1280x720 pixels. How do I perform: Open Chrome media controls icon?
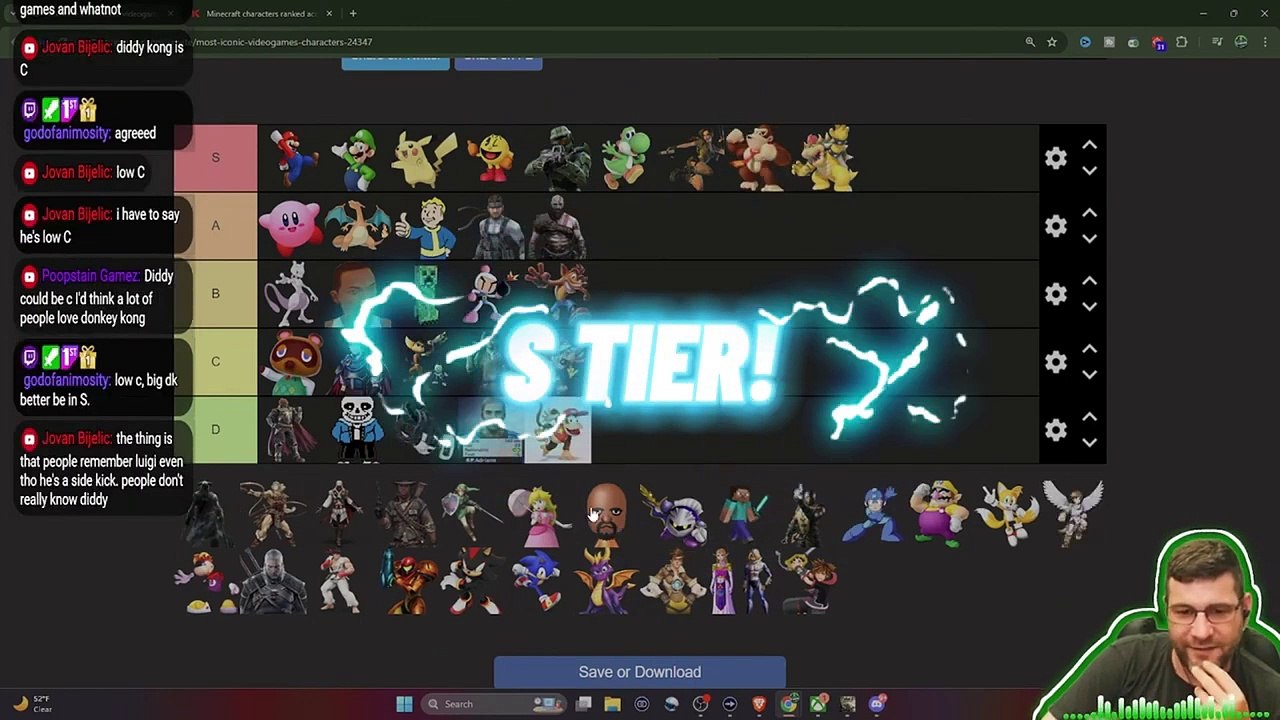(1217, 42)
